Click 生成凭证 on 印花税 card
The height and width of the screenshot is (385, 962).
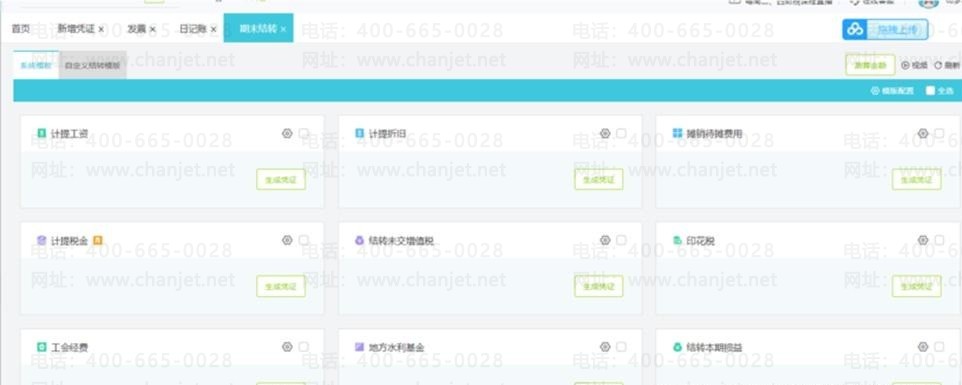[917, 286]
